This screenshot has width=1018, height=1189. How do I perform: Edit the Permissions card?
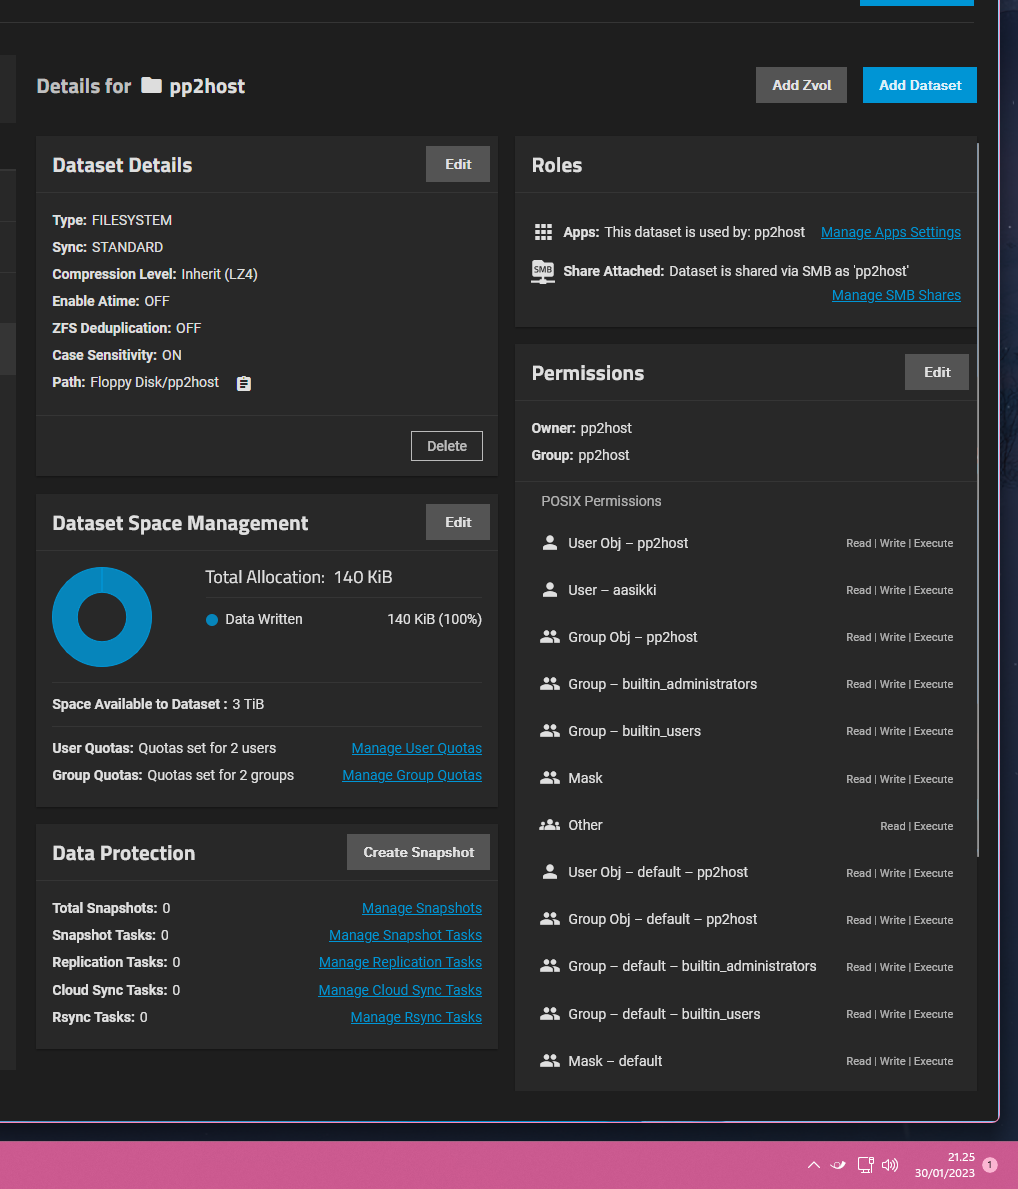[x=937, y=372]
